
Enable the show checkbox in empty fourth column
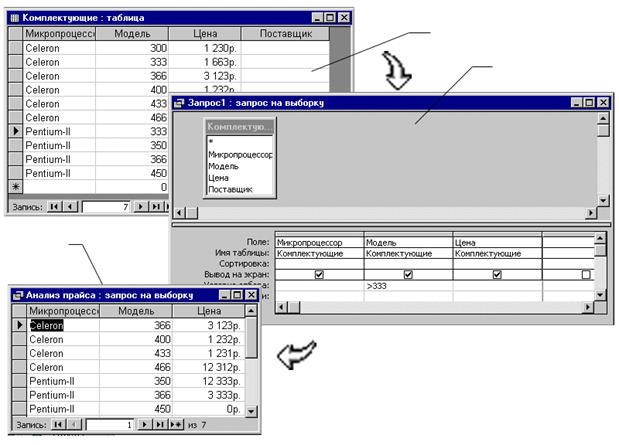pos(586,273)
